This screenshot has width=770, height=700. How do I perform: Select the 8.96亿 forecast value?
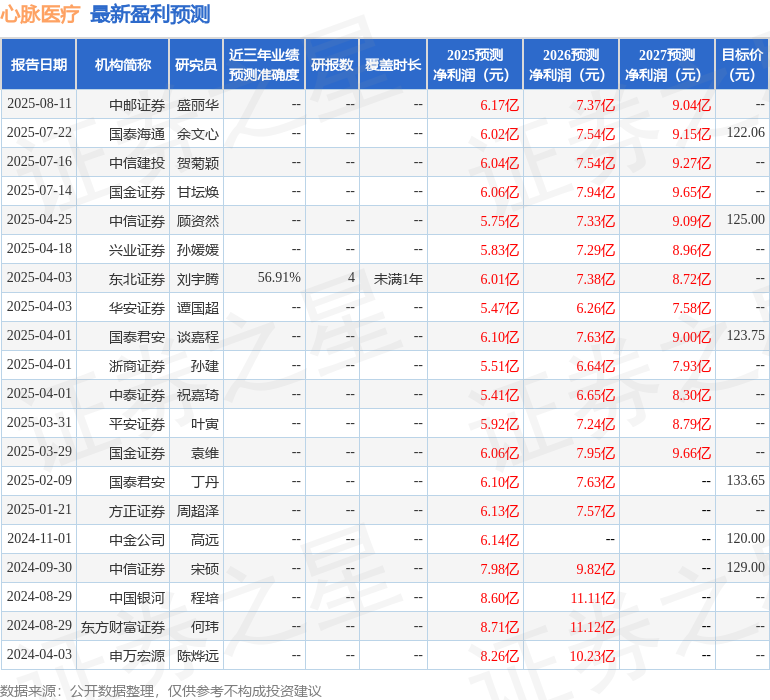[691, 250]
